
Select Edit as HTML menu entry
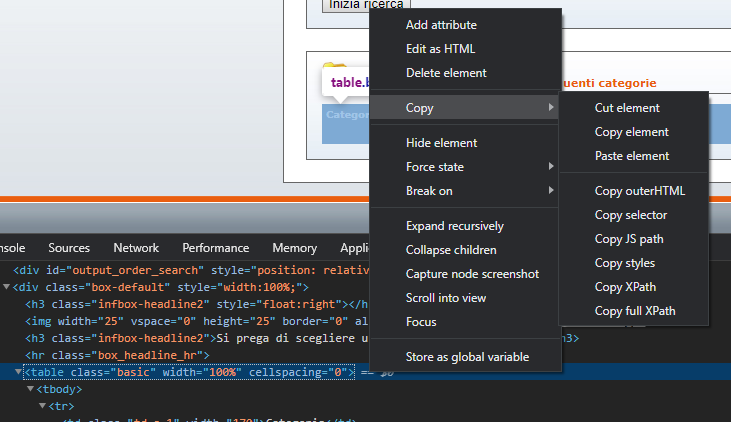(465, 49)
